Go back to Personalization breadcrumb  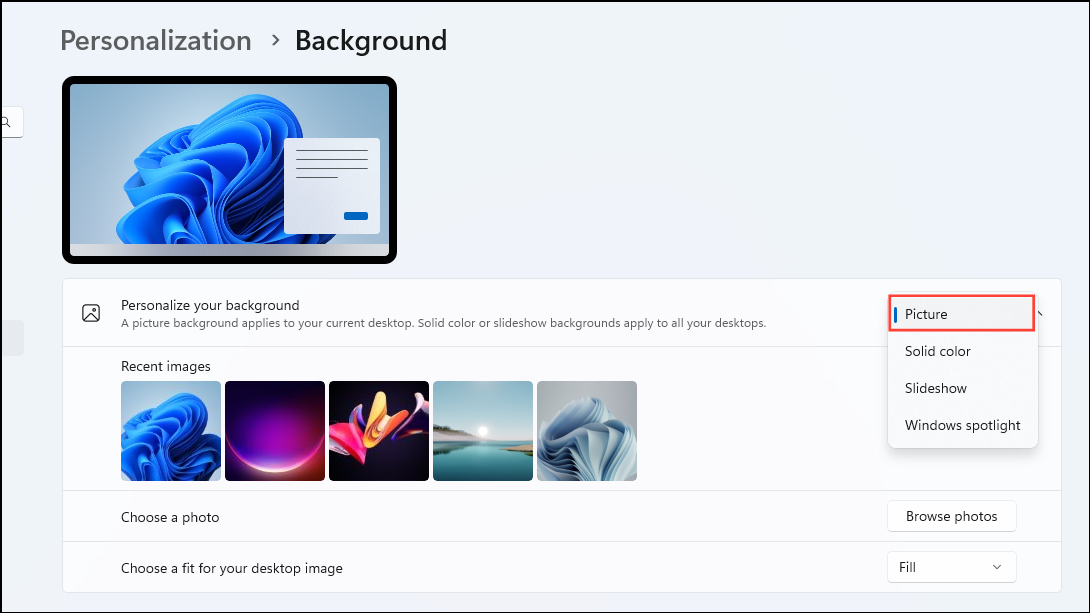[156, 40]
